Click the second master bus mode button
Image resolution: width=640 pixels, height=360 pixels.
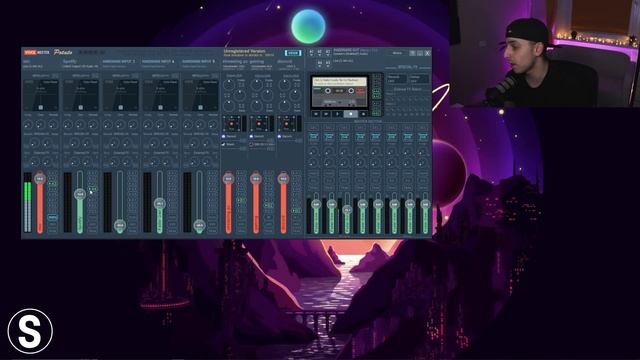pyautogui.click(x=329, y=137)
